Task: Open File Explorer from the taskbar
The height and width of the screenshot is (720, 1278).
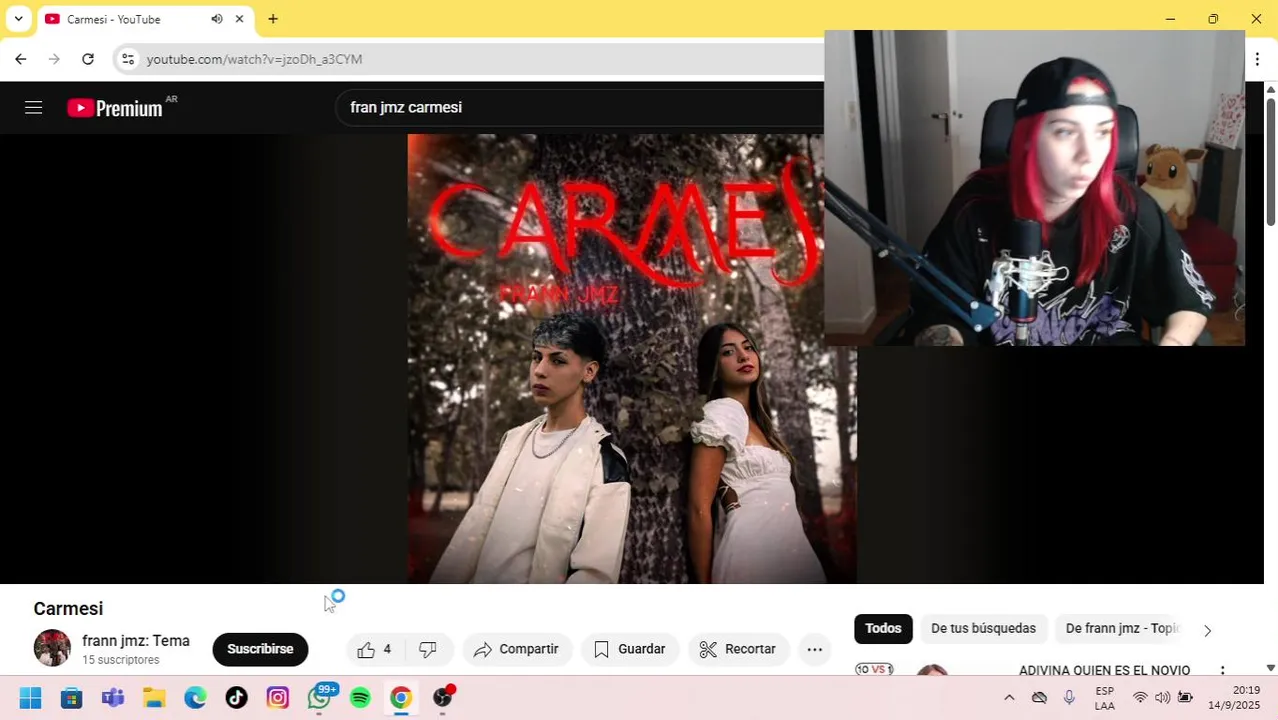Action: pos(154,698)
